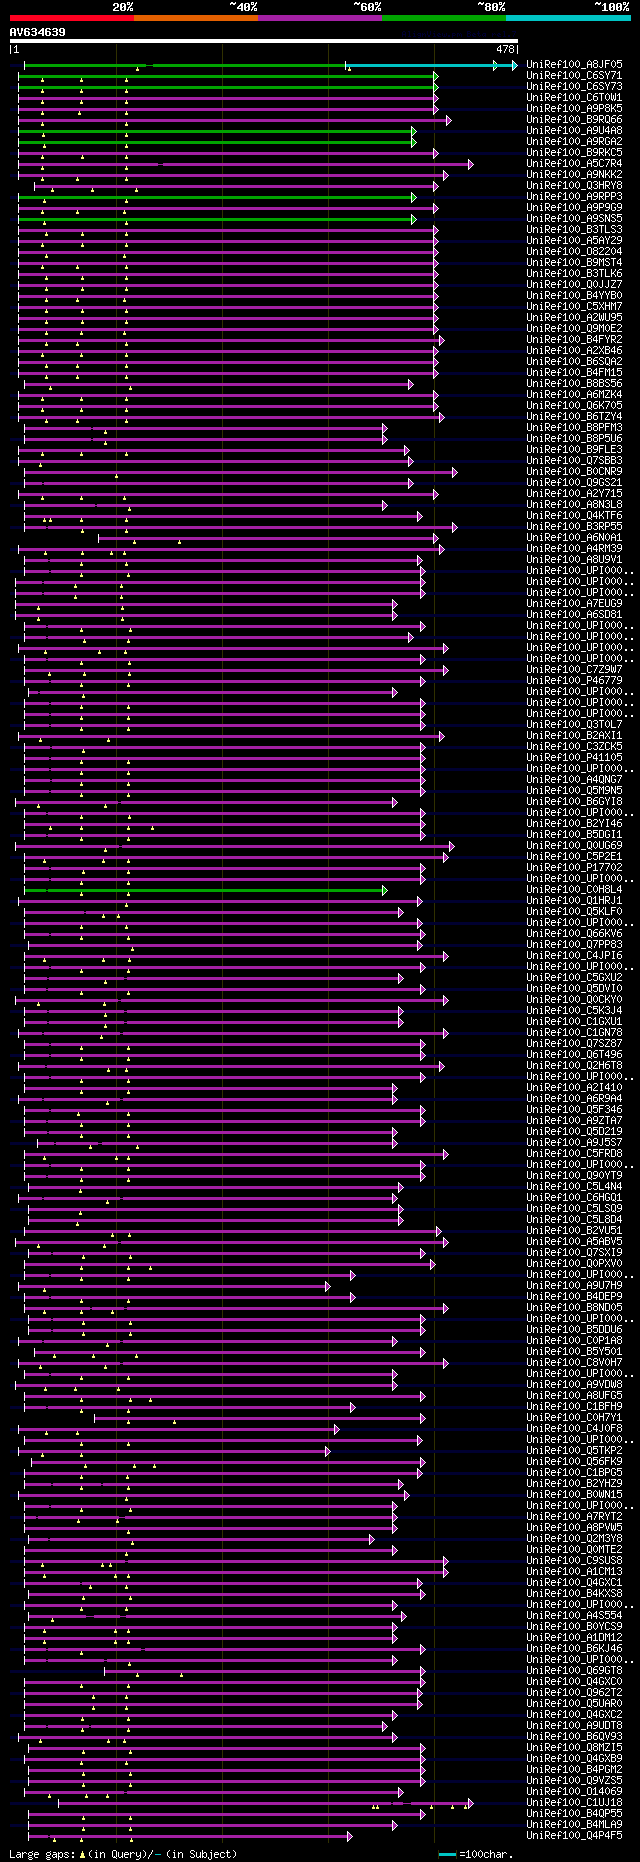The width and height of the screenshot is (640, 1862).
Task: Select the UniRef100_C5K3J4 label
Action: coord(574,1010)
